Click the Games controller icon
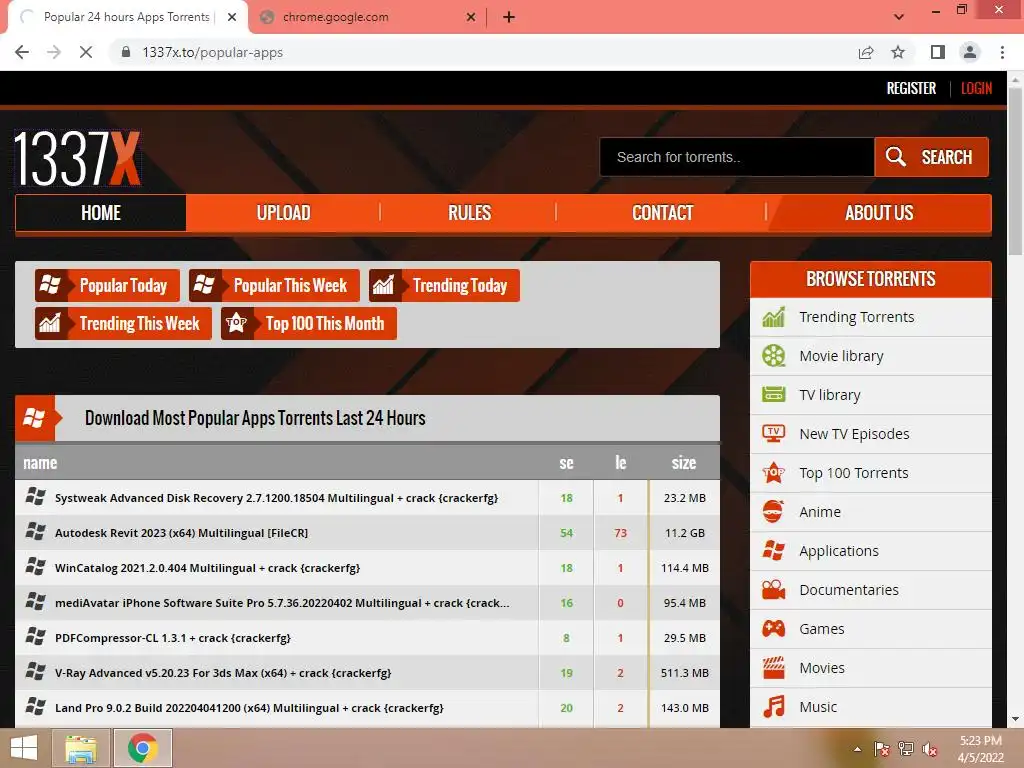The width and height of the screenshot is (1024, 768). pyautogui.click(x=773, y=629)
